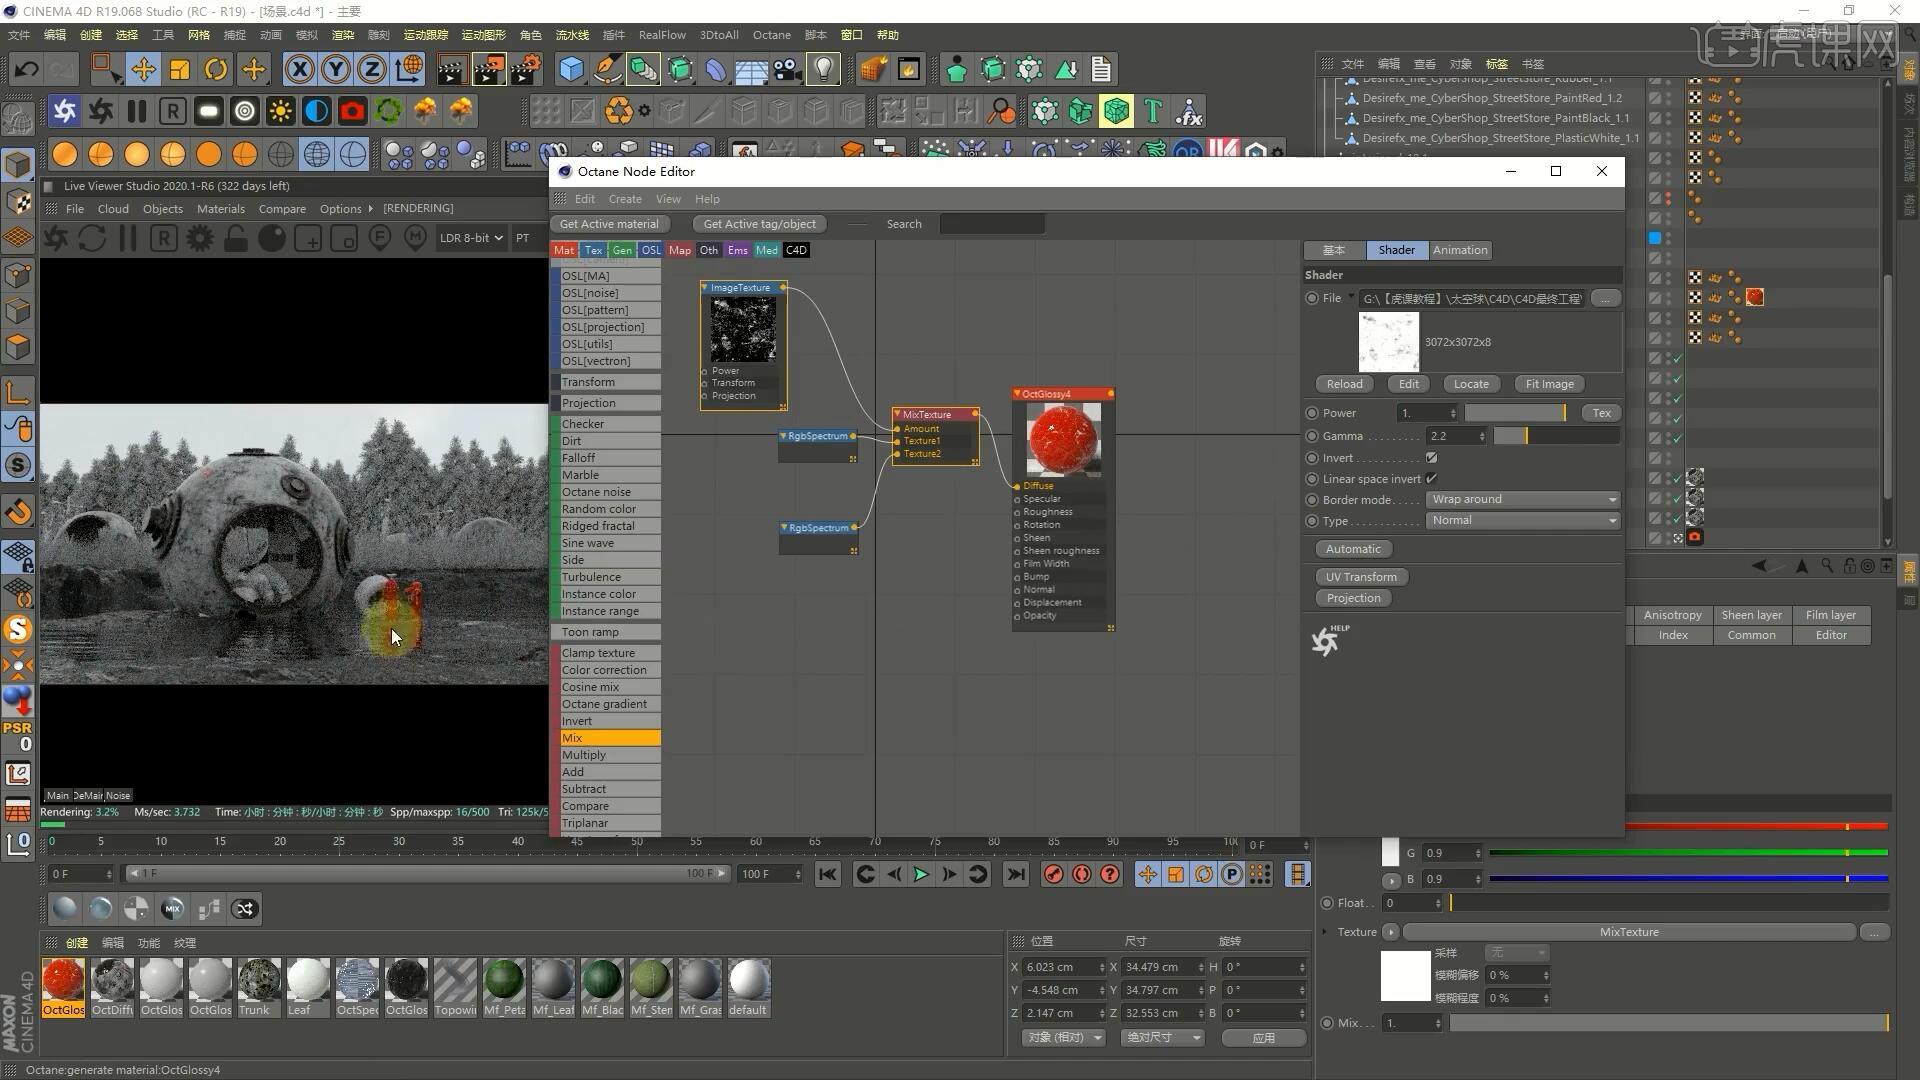Open the Border mode Wrap around dropdown
Viewport: 1920px width, 1080px height.
tap(1522, 499)
